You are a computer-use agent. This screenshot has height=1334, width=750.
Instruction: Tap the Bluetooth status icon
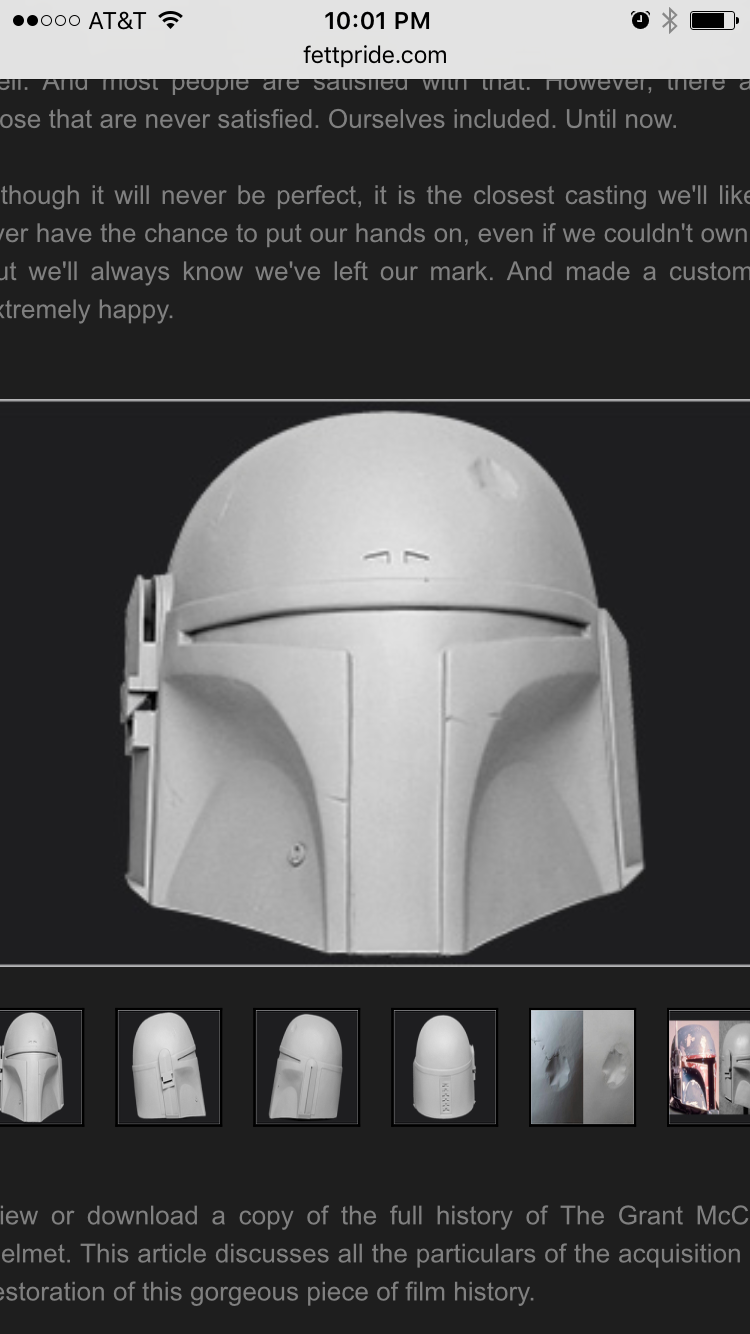(x=669, y=20)
